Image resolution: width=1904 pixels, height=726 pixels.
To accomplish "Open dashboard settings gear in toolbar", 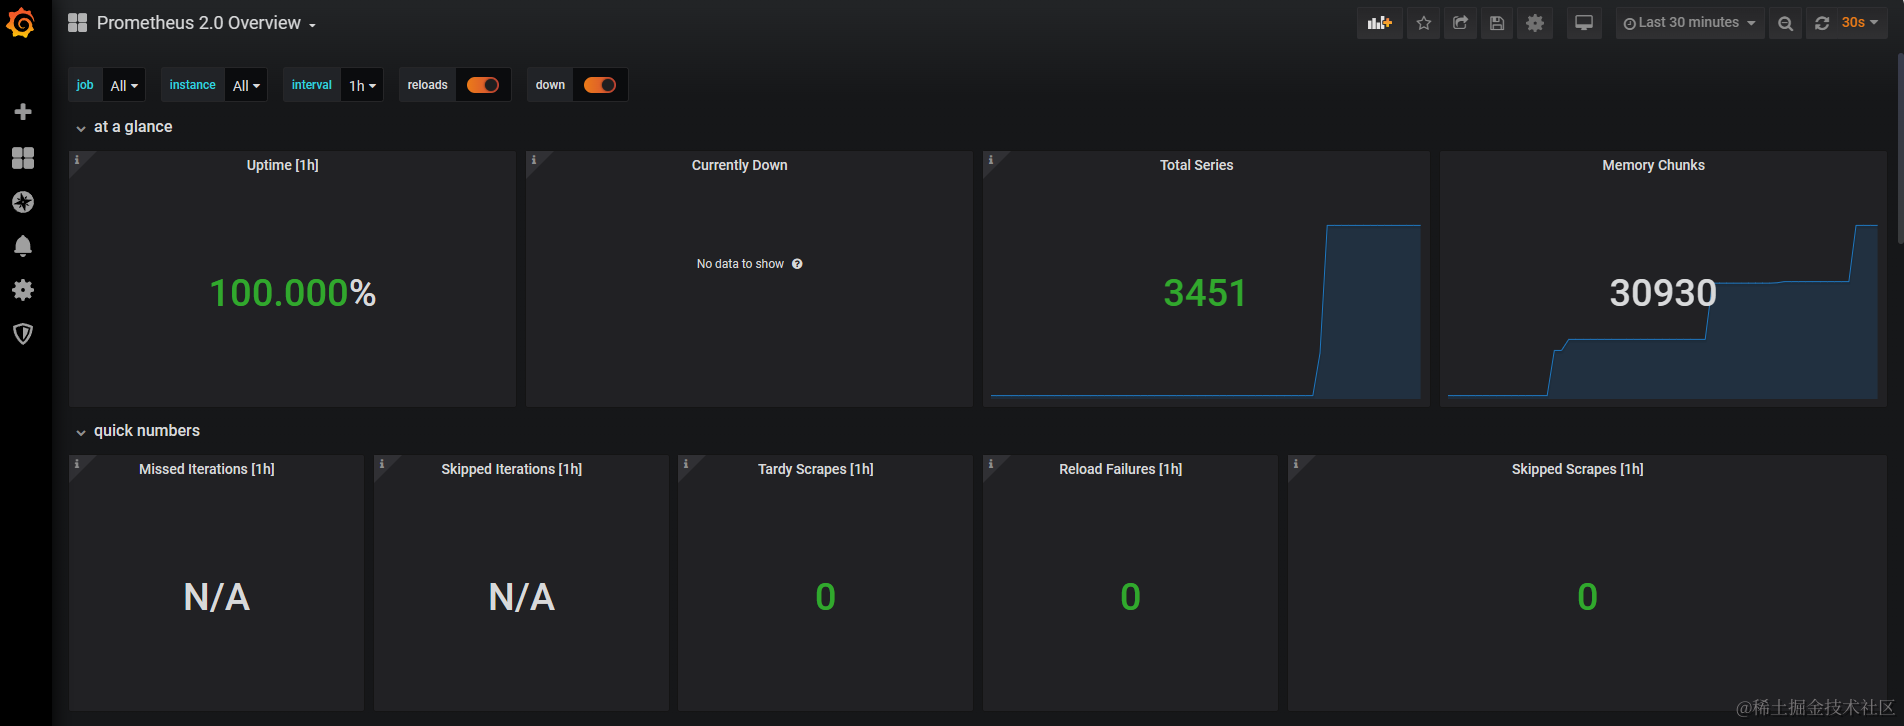I will pyautogui.click(x=1535, y=23).
